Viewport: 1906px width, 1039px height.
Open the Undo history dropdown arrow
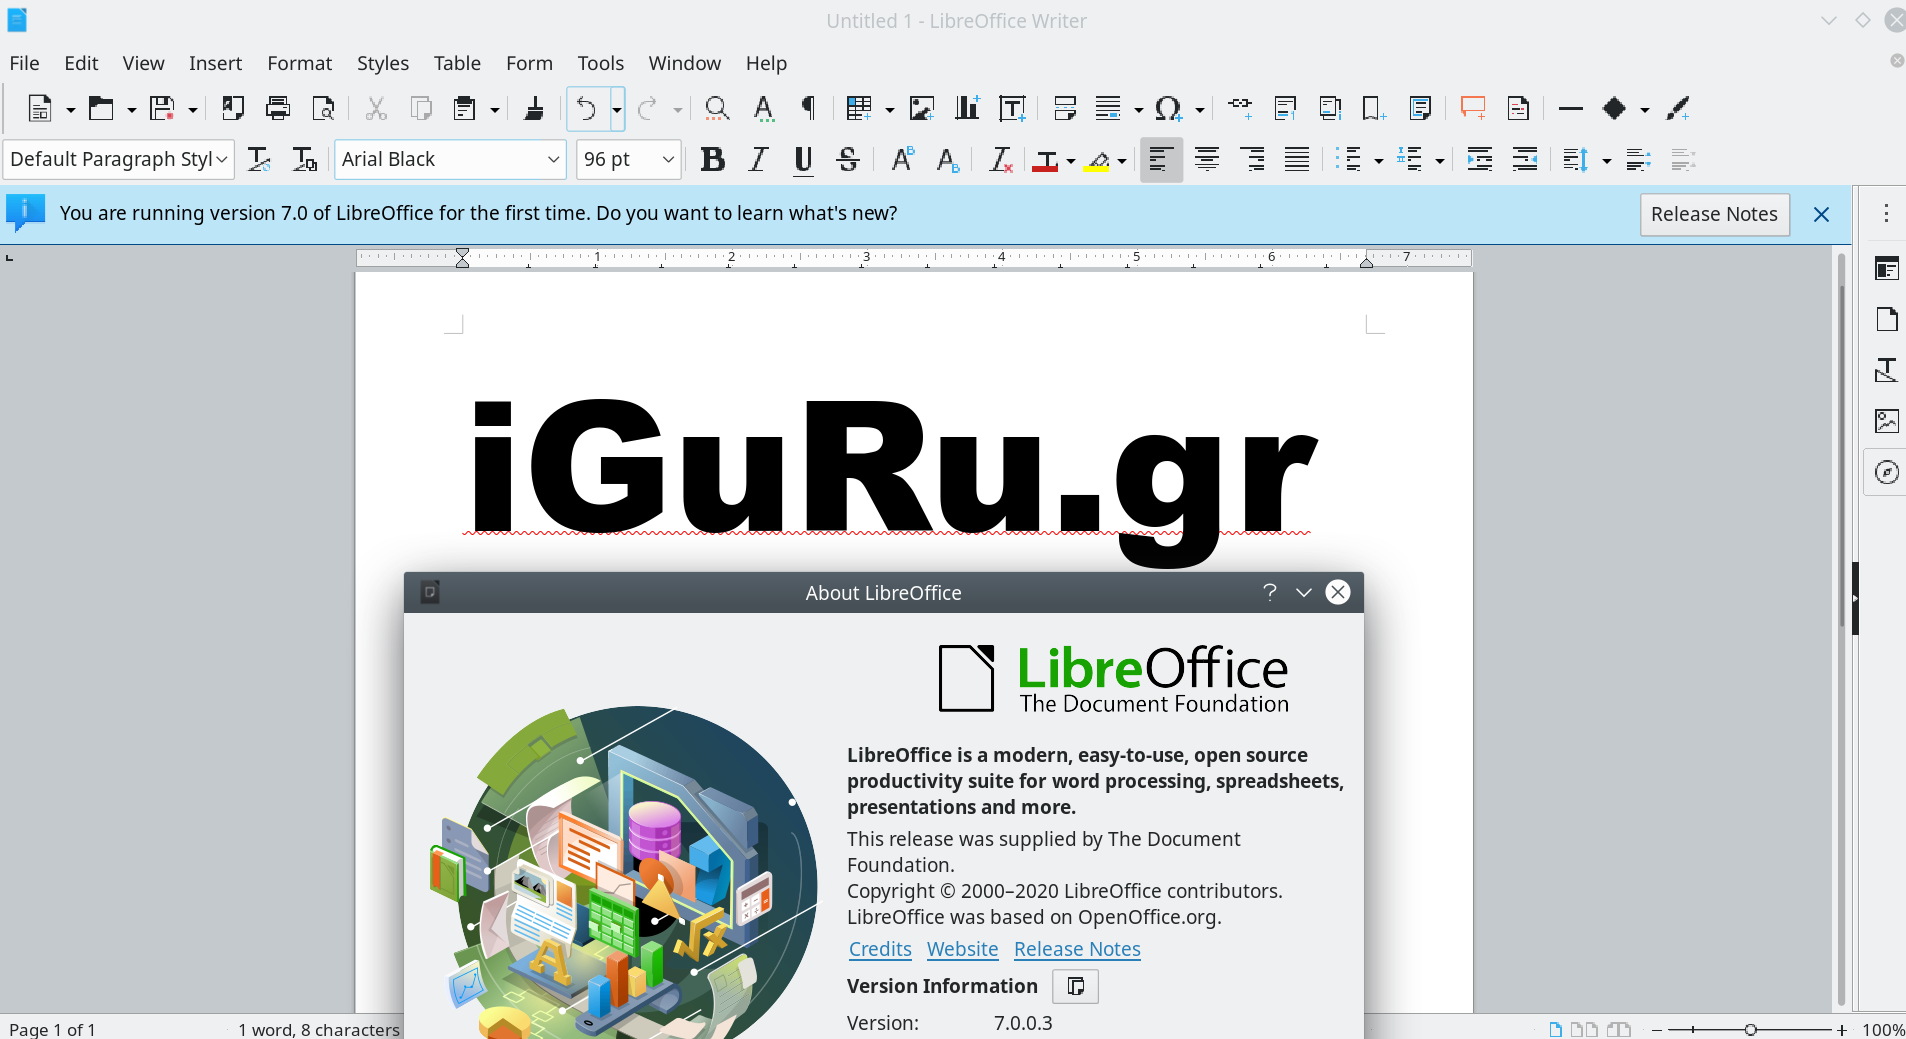[x=617, y=108]
